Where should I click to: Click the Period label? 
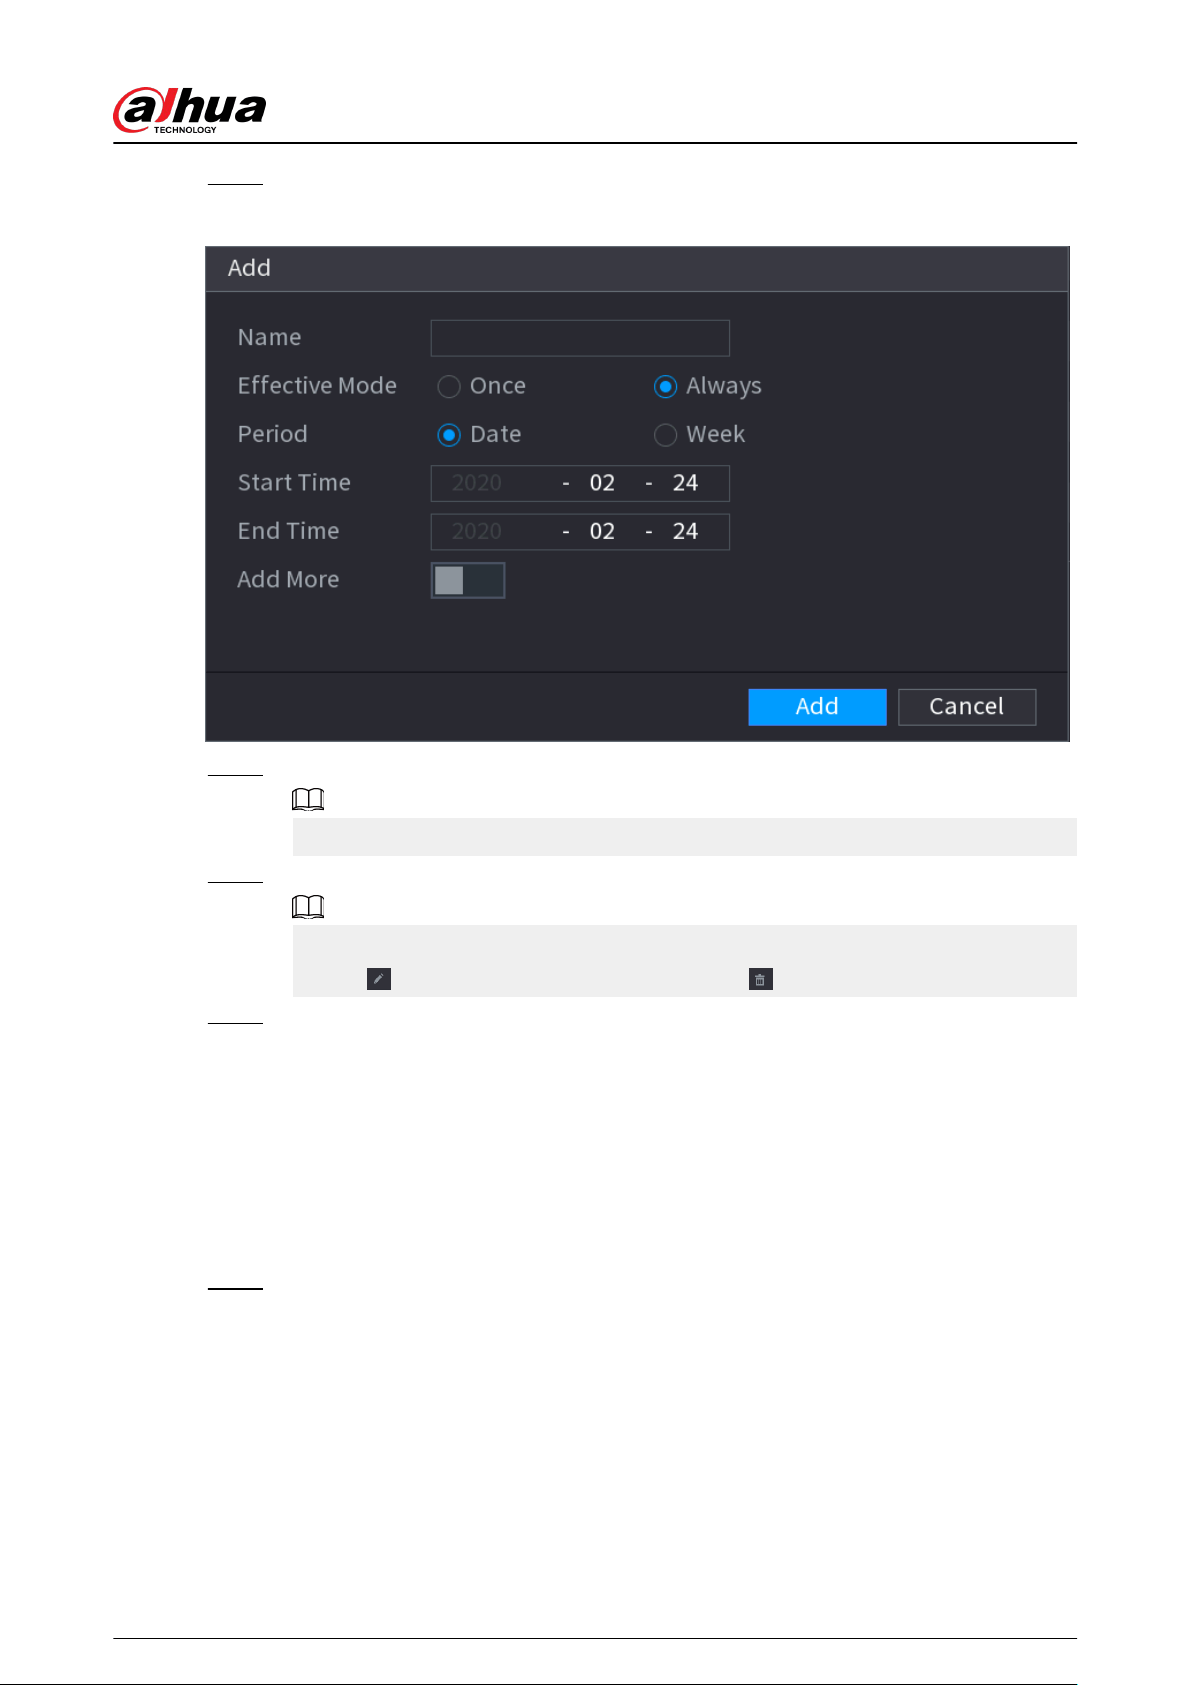pyautogui.click(x=272, y=435)
